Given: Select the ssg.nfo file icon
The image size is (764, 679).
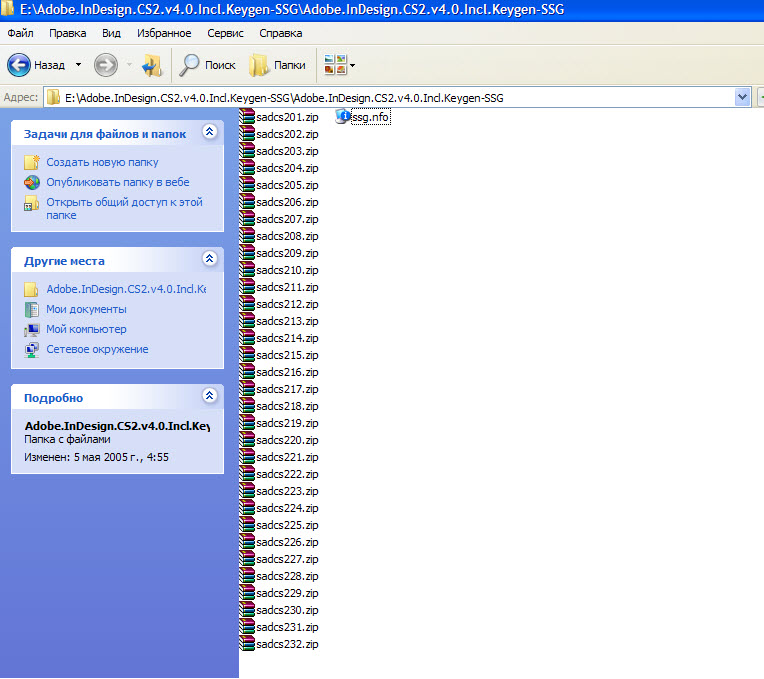Looking at the screenshot, I should point(343,116).
